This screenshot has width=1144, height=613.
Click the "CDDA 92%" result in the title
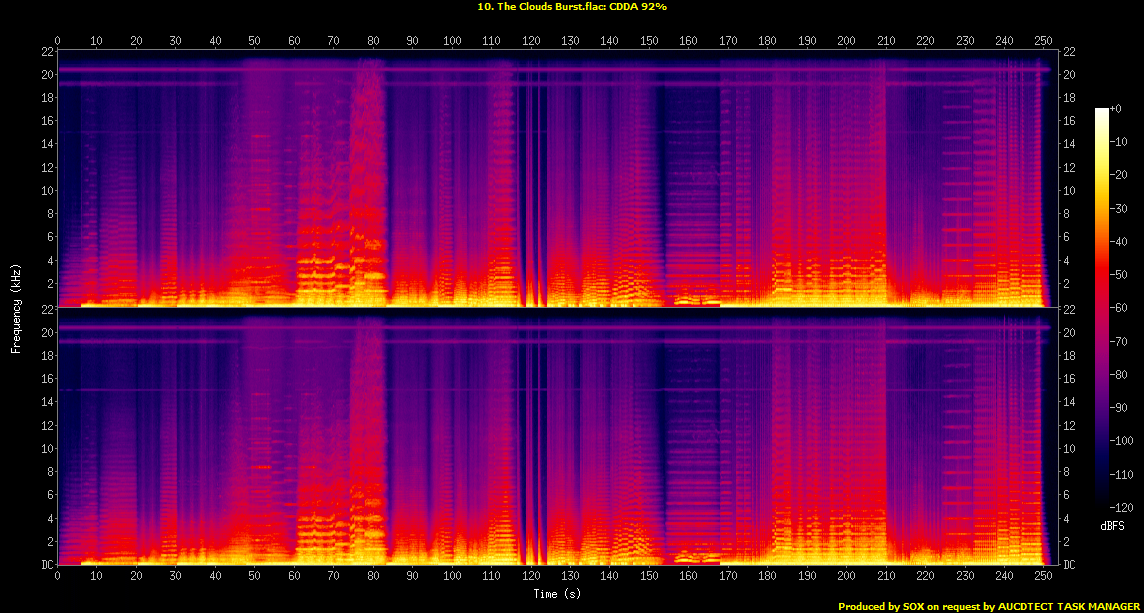(x=638, y=6)
